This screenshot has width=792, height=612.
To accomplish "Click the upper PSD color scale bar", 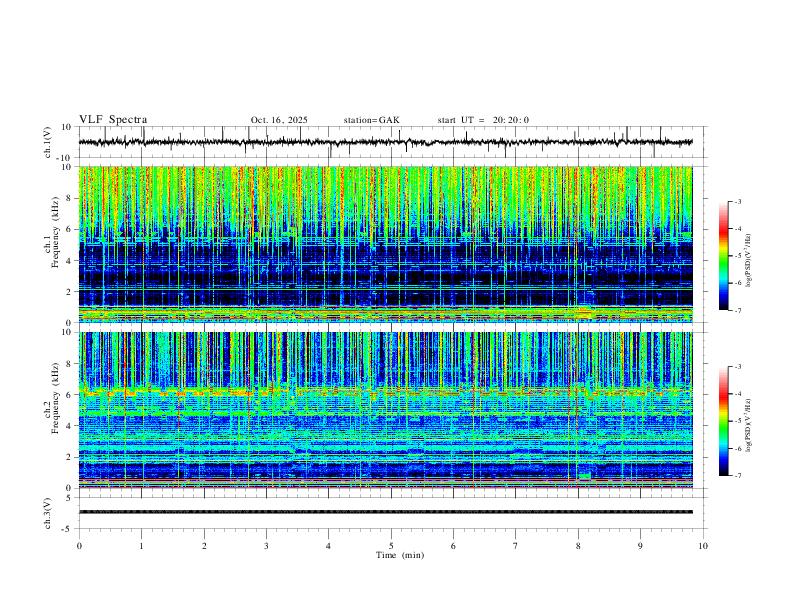I will [x=724, y=256].
